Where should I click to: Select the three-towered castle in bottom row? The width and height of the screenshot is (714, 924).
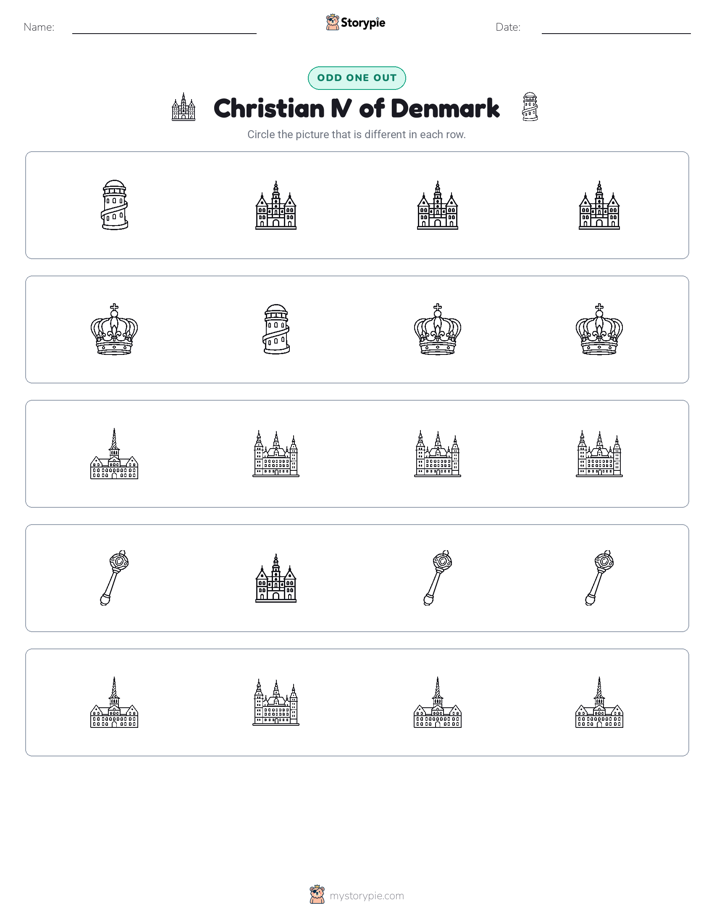tap(276, 702)
